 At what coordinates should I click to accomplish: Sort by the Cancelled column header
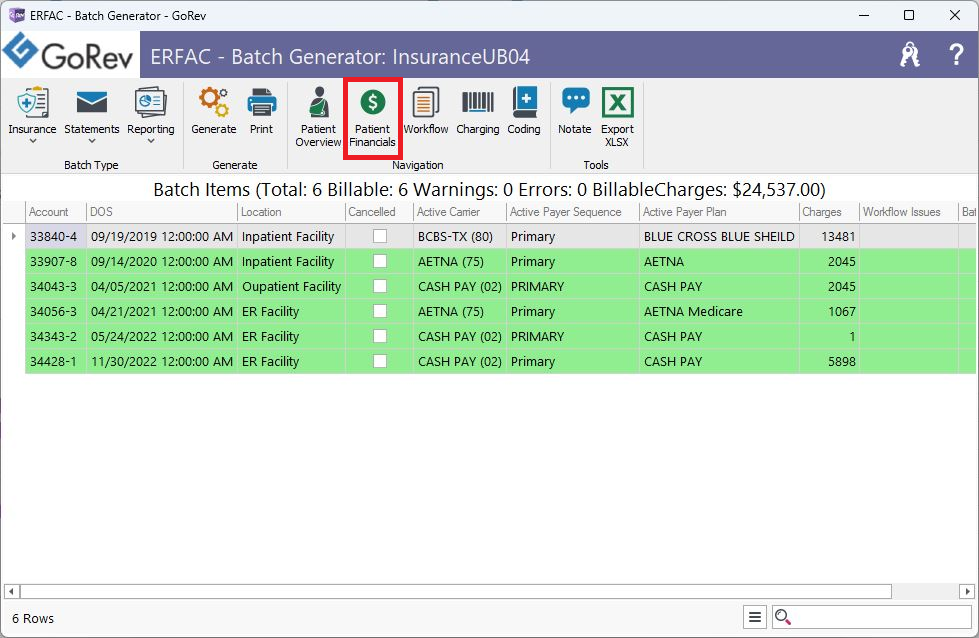pyautogui.click(x=379, y=212)
